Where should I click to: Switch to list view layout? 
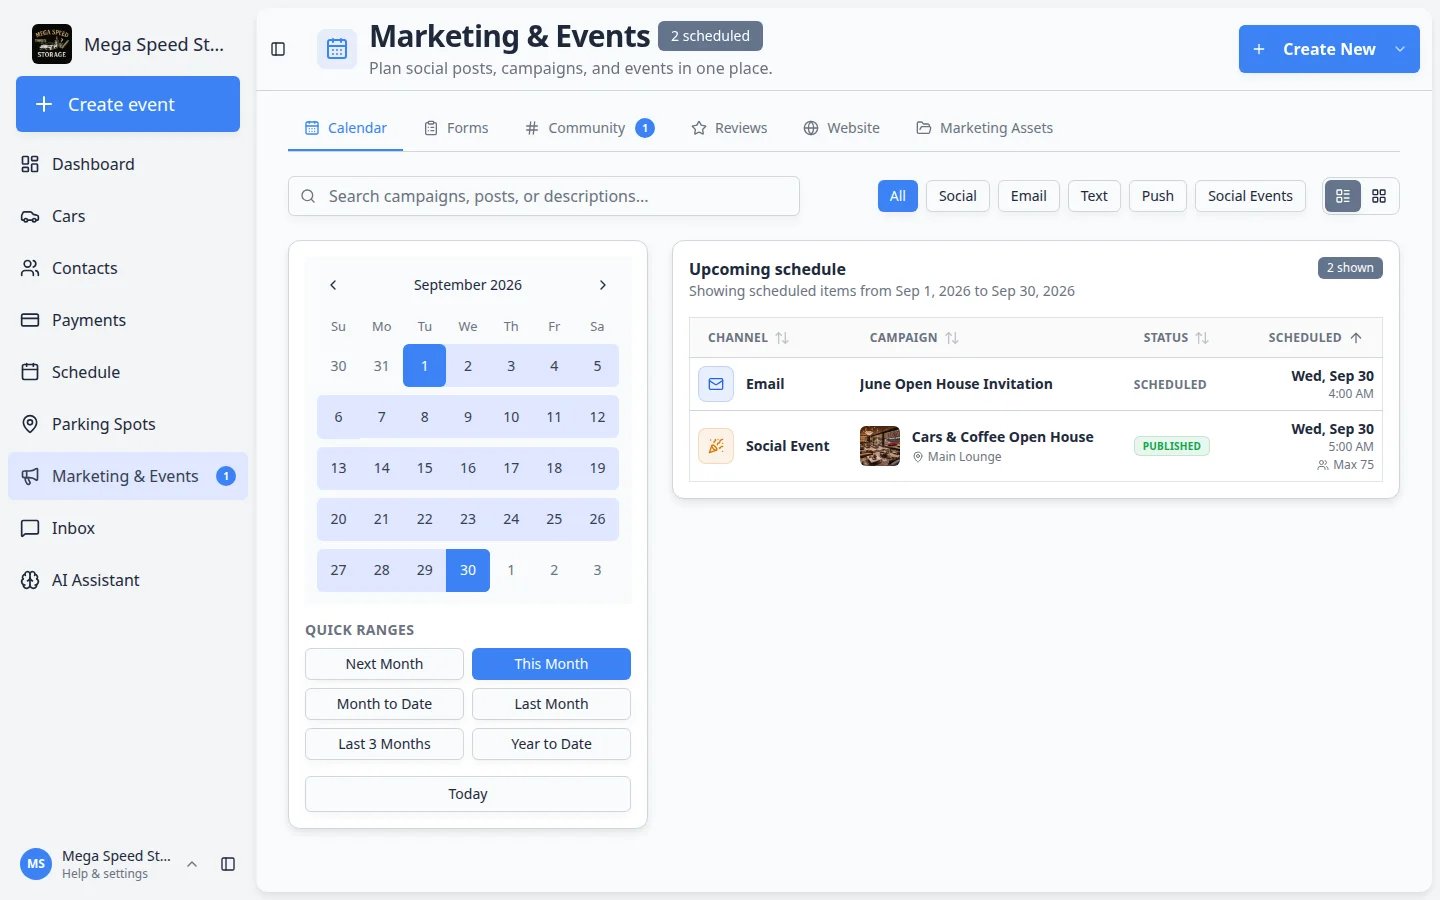(1343, 196)
